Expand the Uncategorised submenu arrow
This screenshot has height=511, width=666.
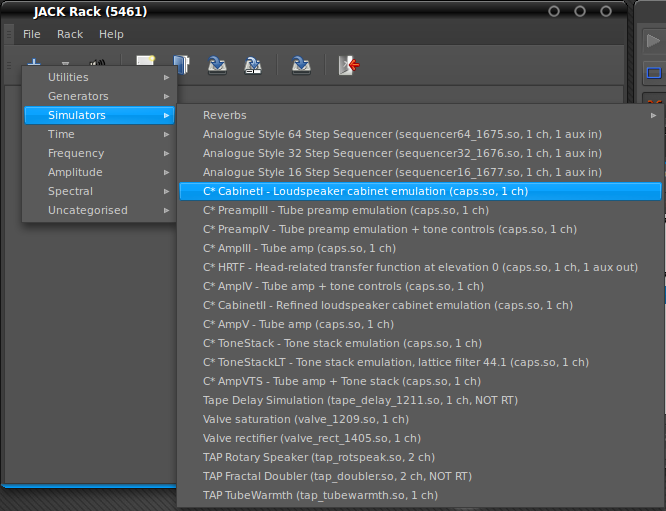coord(166,210)
